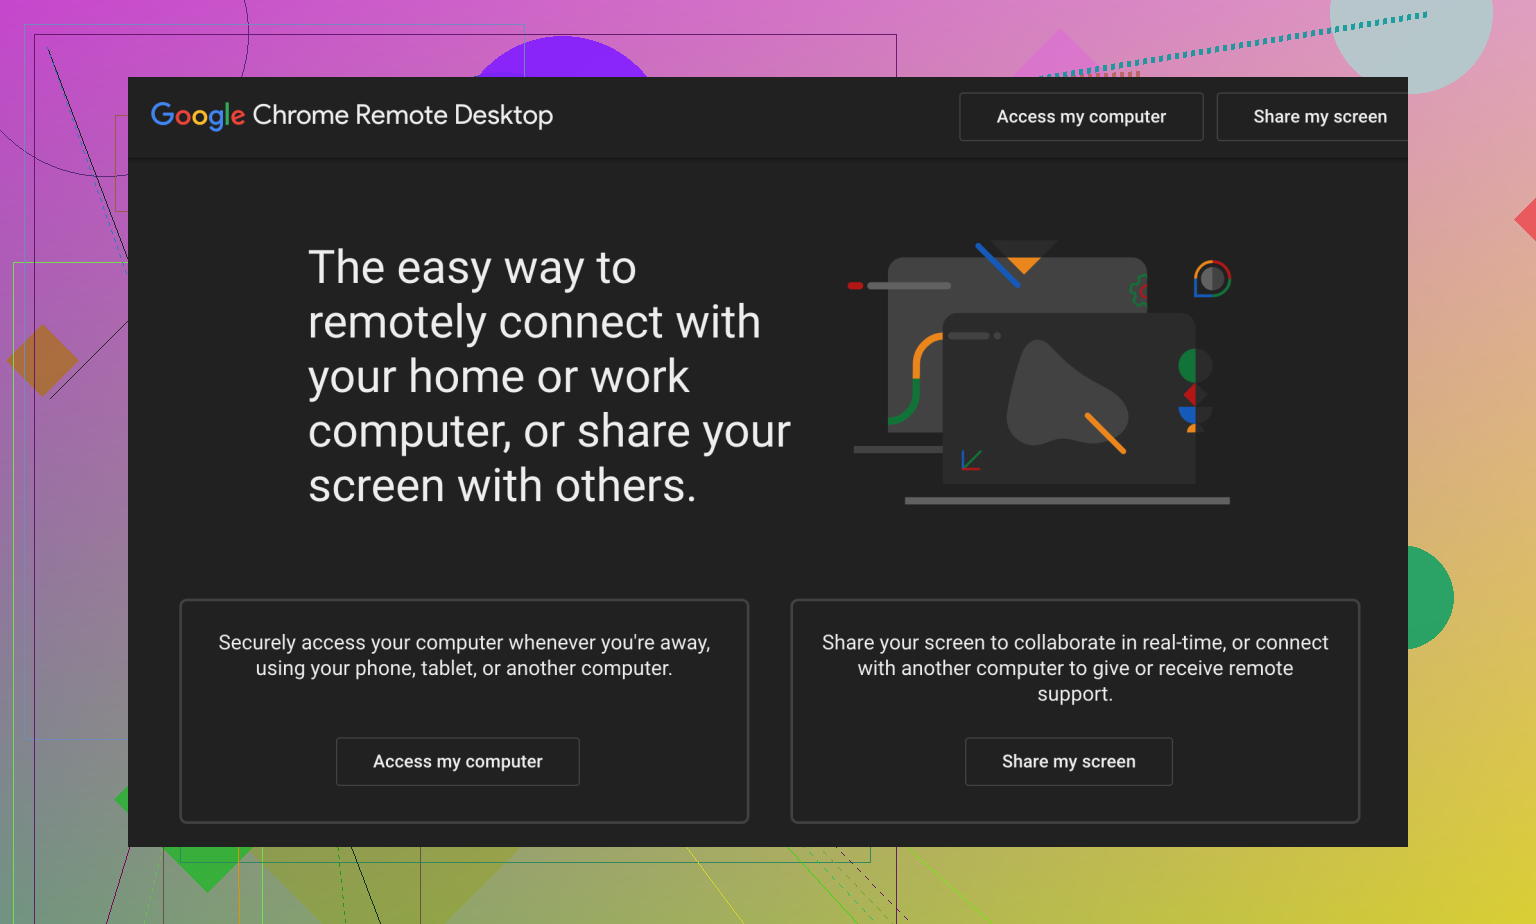Click the "The easy way to remotely connect" headline
The width and height of the screenshot is (1536, 924).
pos(548,377)
